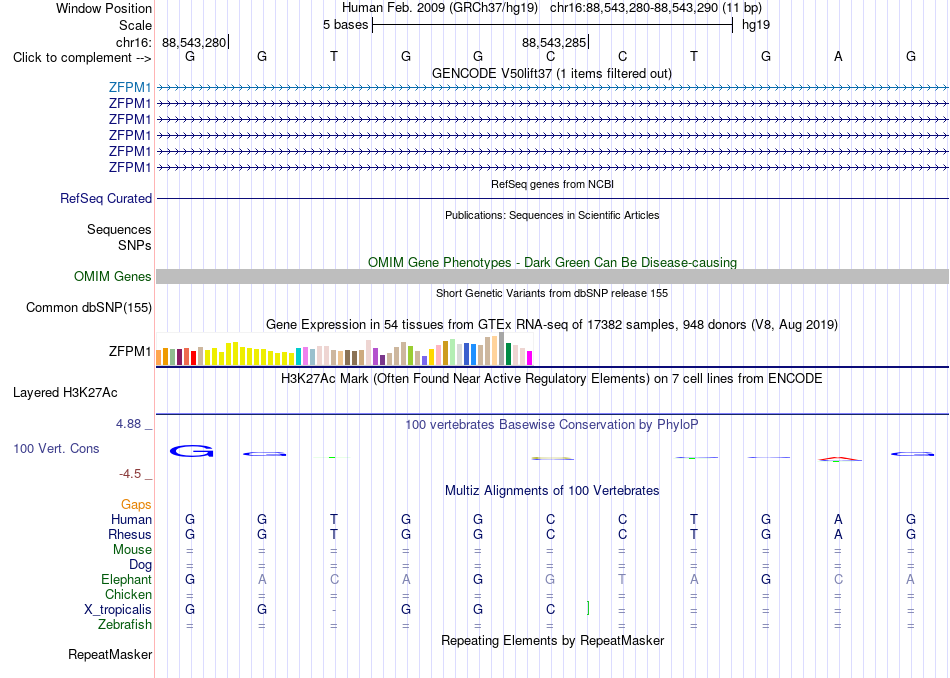
Task: Click the T base in the Elephant row
Action: [x=622, y=580]
